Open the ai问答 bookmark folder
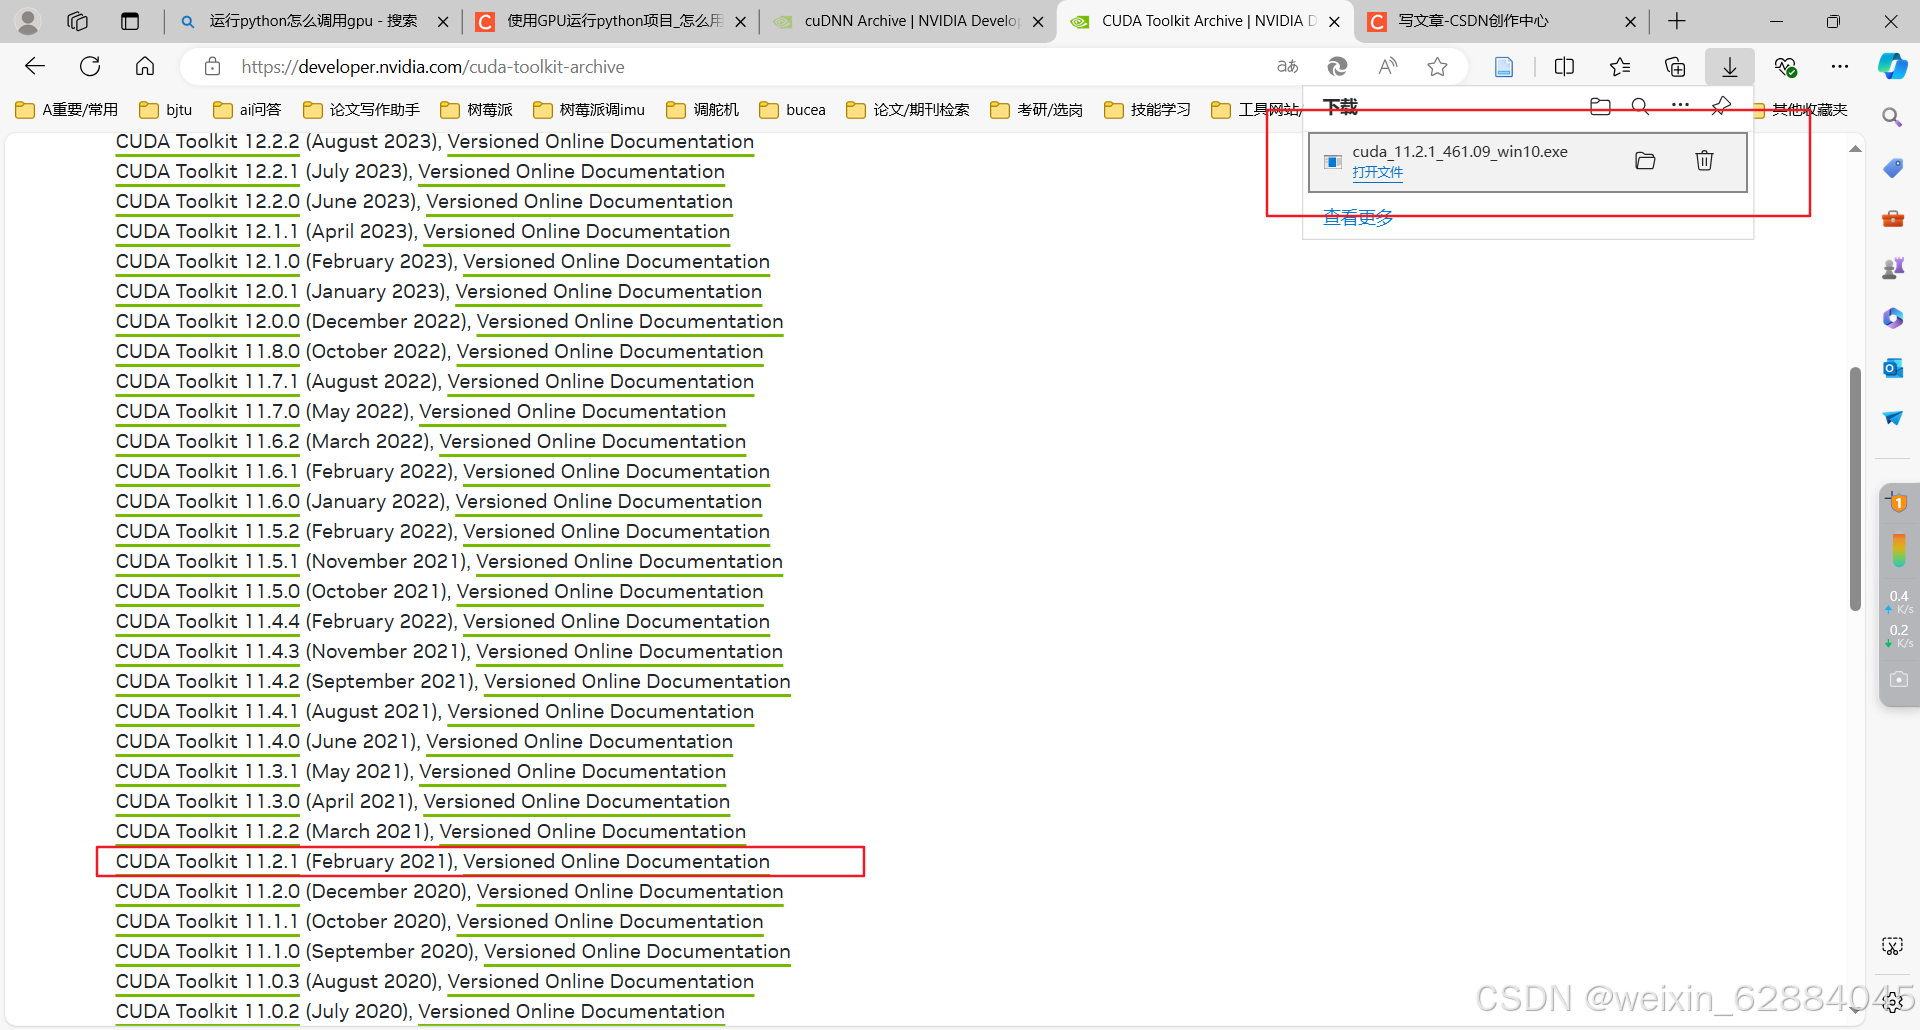Viewport: 1920px width, 1030px height. pos(247,109)
